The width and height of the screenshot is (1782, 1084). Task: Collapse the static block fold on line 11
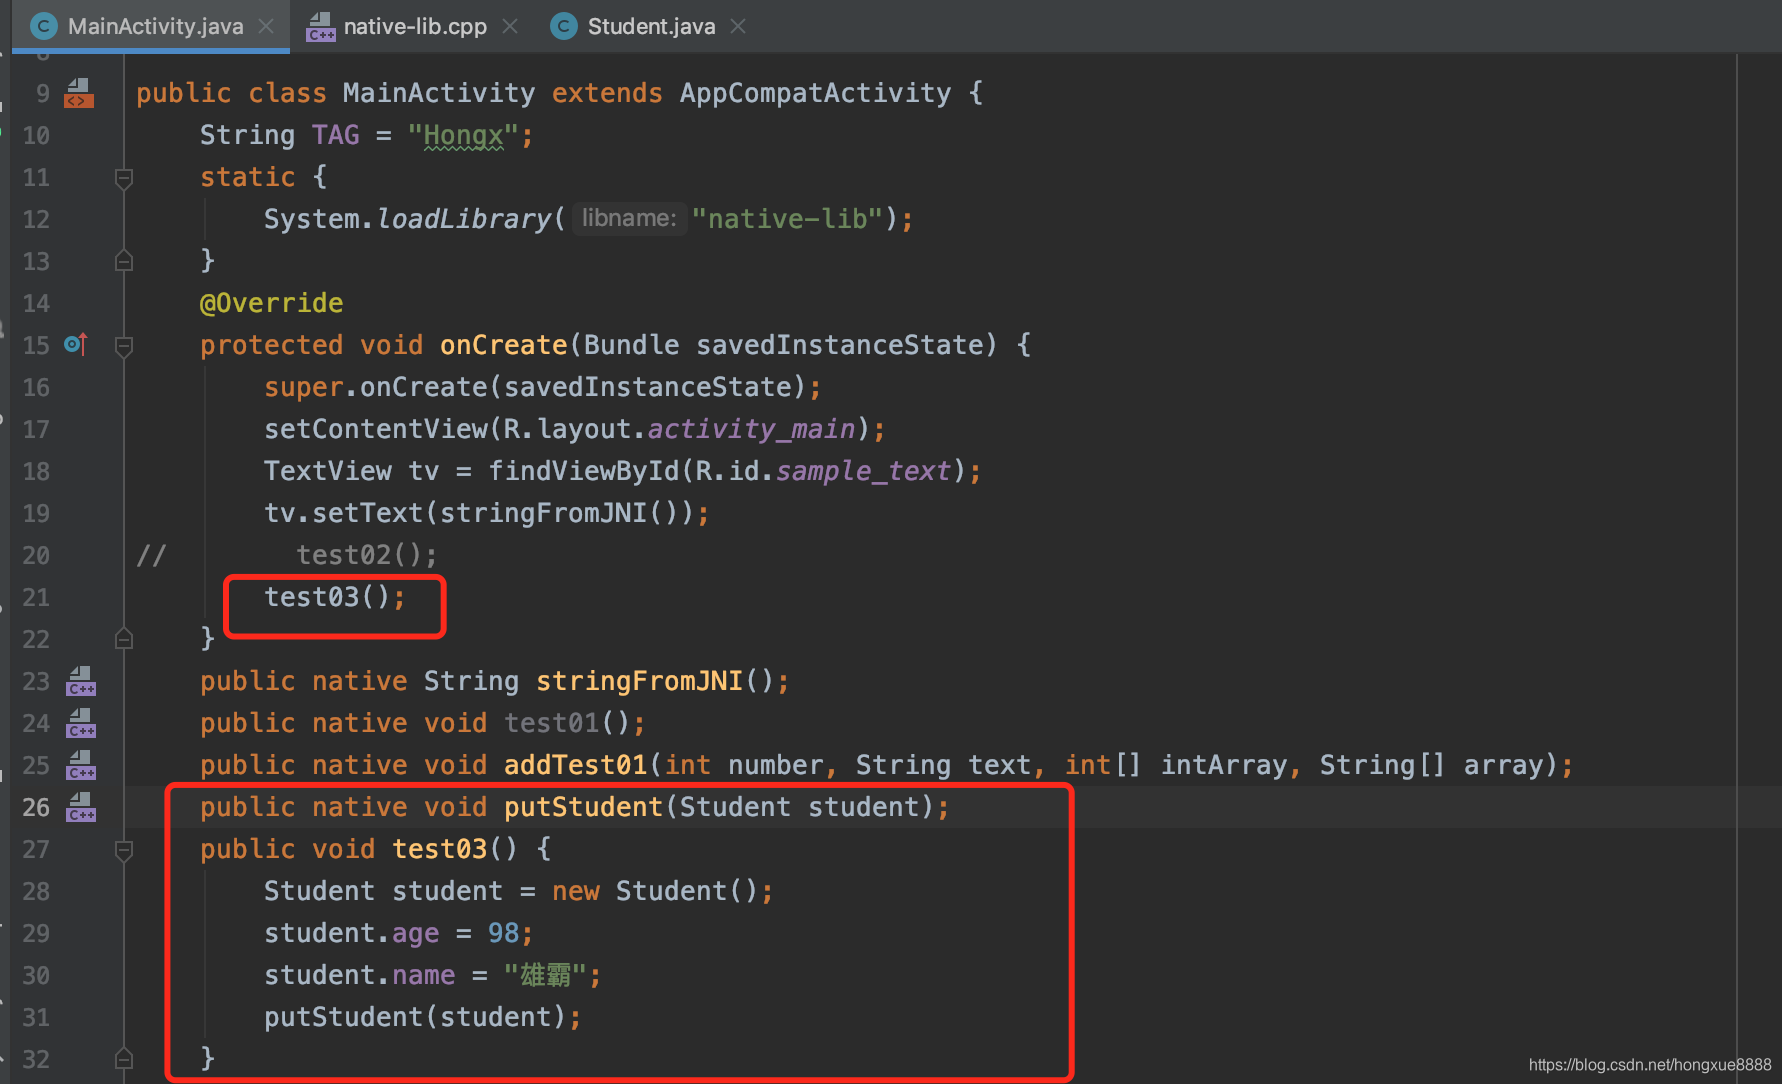click(x=124, y=178)
